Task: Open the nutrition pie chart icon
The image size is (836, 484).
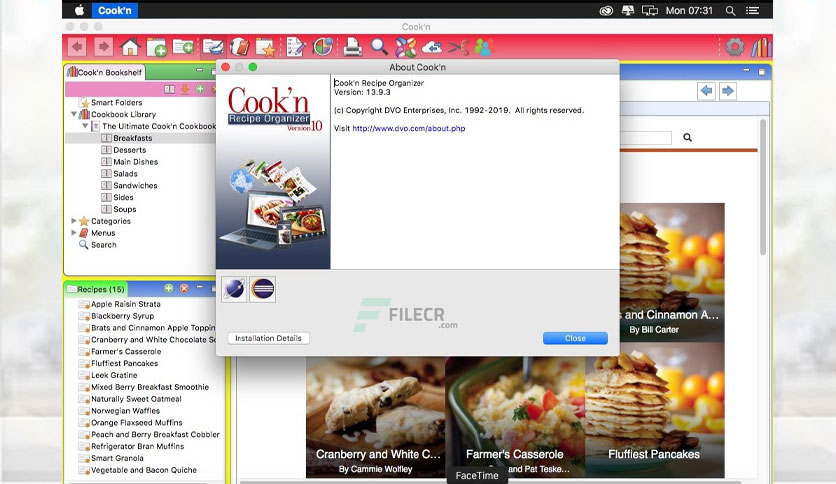Action: [x=323, y=47]
